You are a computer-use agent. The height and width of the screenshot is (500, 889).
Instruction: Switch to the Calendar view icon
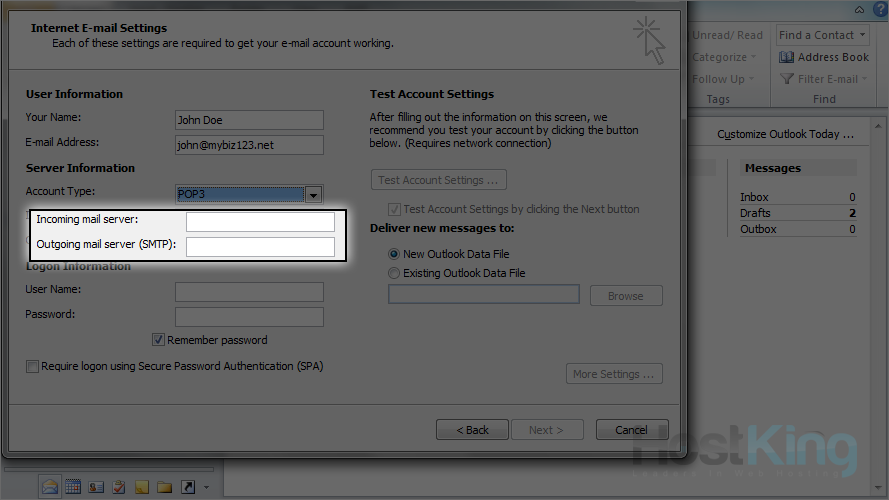(x=73, y=487)
